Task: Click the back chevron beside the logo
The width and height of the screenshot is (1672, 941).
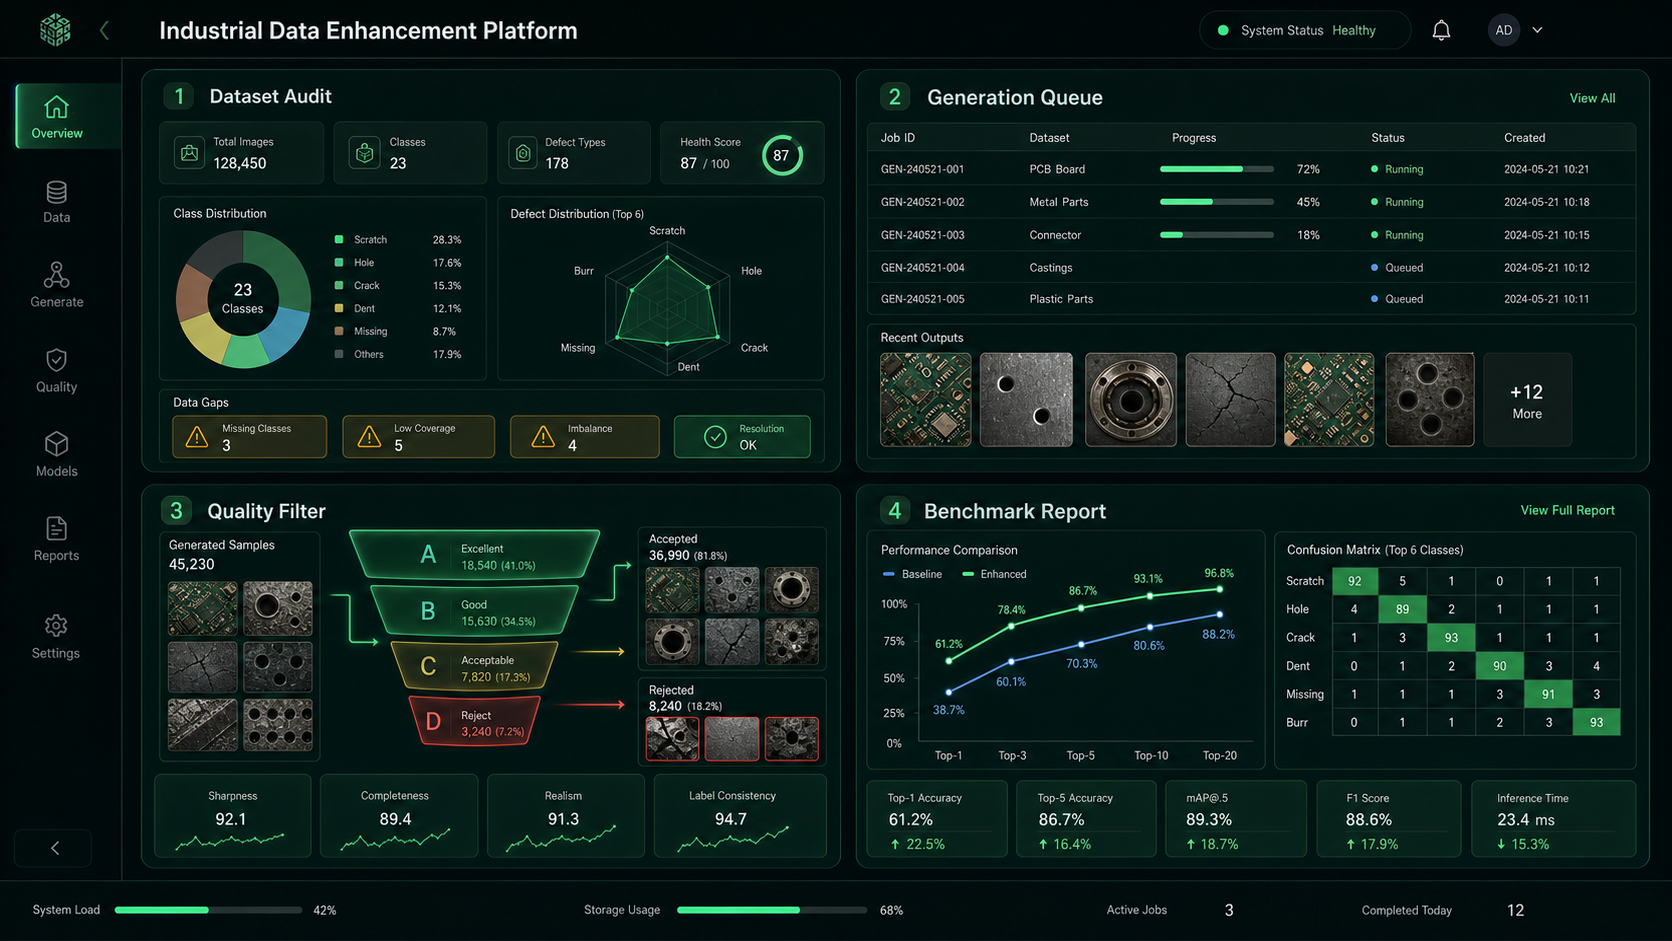Action: click(x=104, y=31)
